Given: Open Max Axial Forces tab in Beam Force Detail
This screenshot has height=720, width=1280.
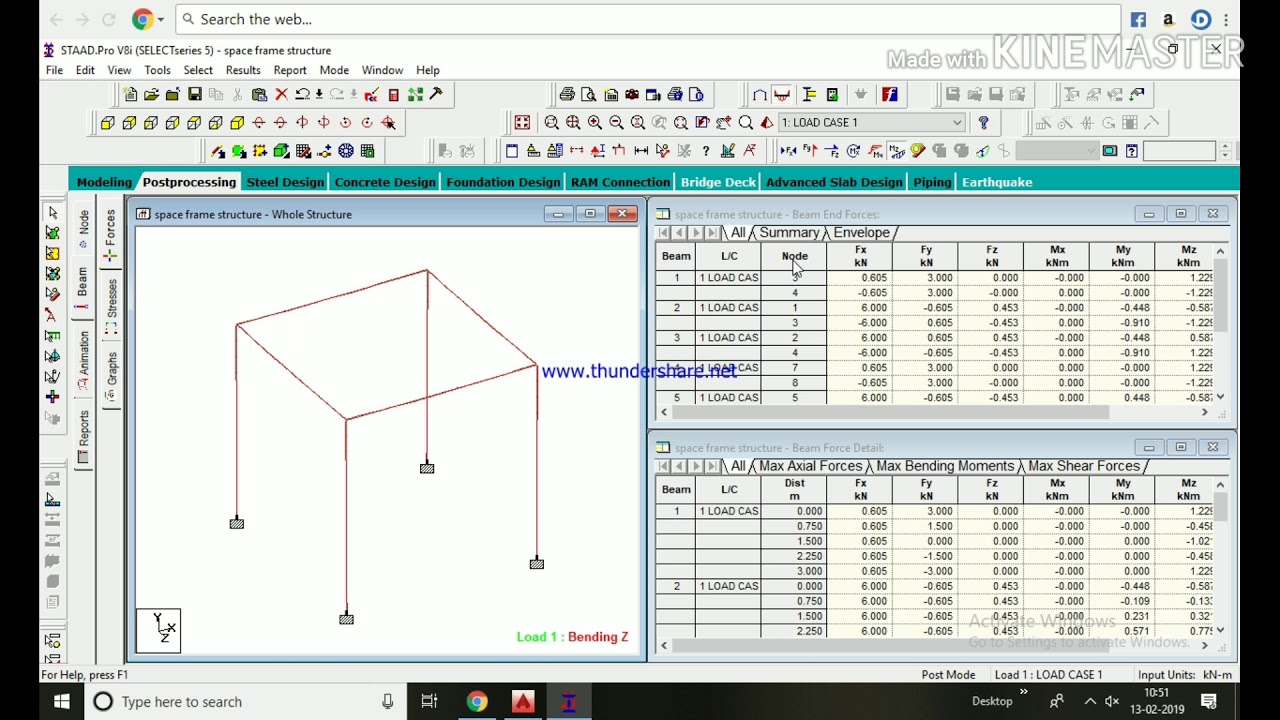Looking at the screenshot, I should tap(810, 466).
